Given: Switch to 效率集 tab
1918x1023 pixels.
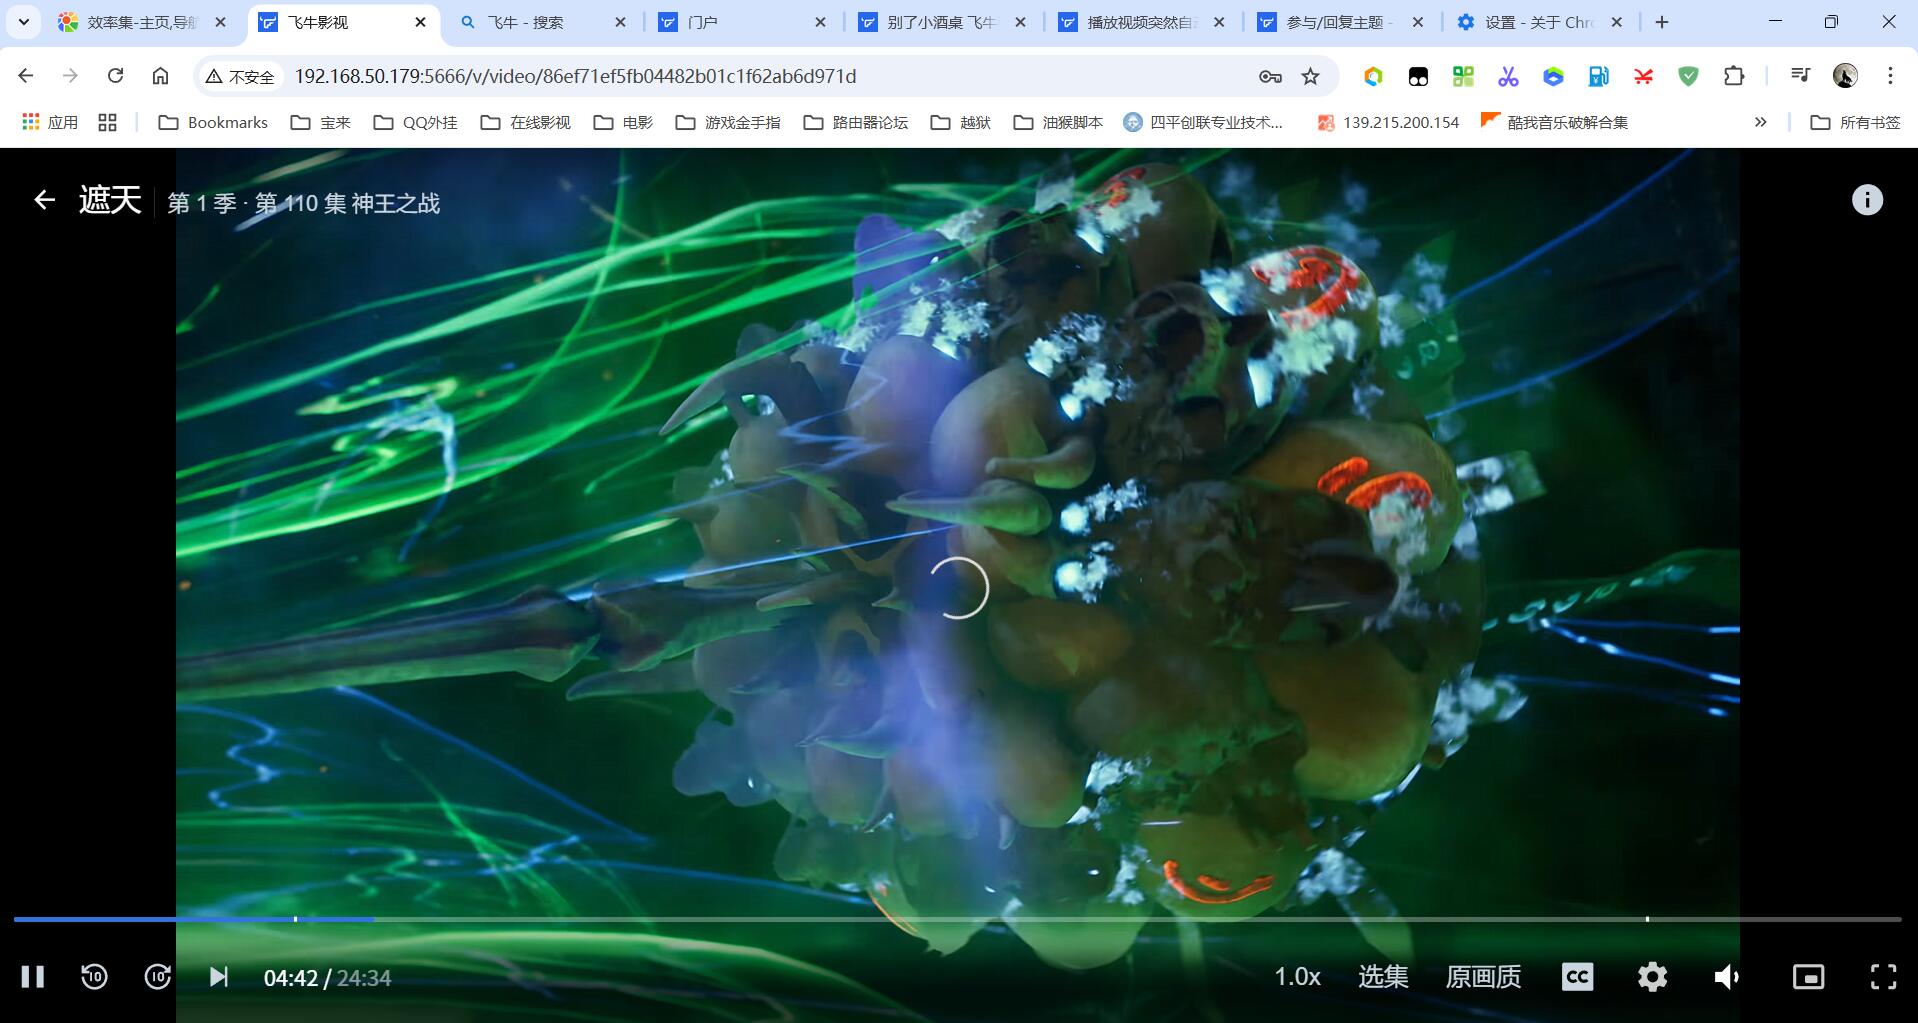Looking at the screenshot, I should tap(142, 22).
